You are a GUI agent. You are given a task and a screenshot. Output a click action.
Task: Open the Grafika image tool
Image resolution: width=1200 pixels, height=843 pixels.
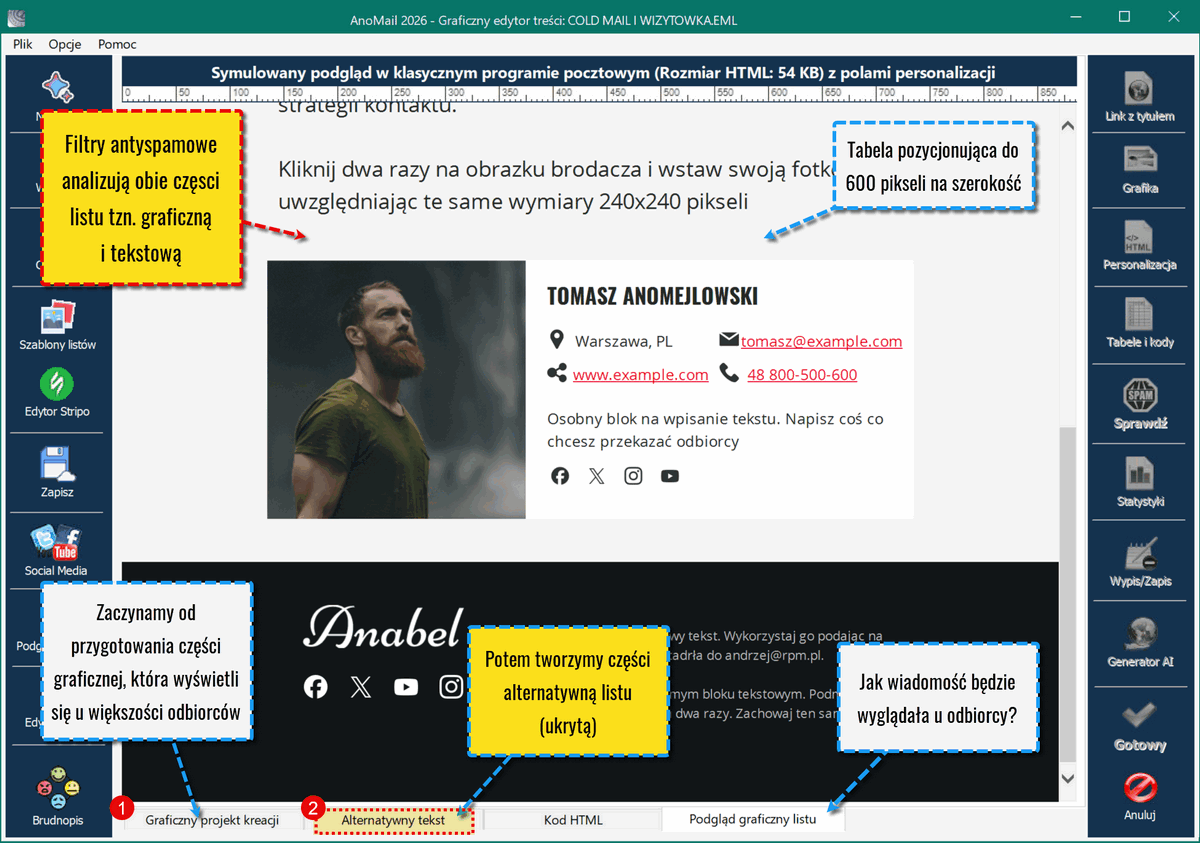[1140, 170]
